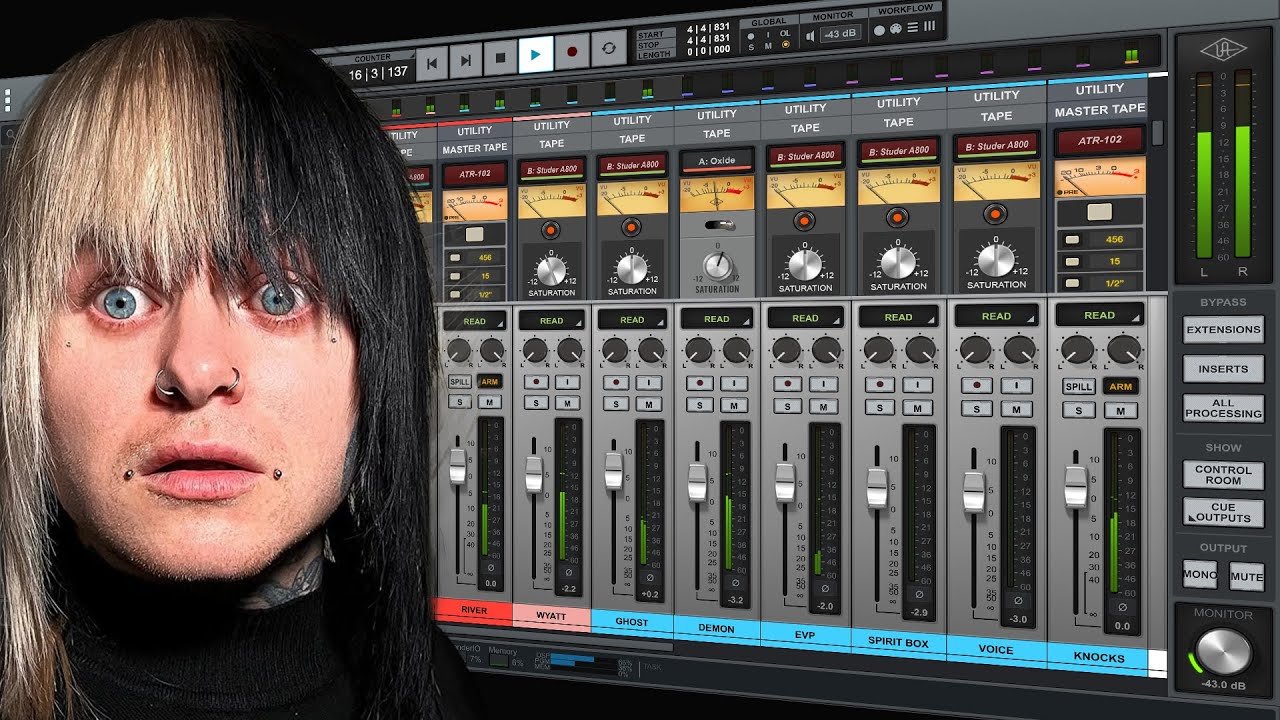Select the RIVER track name label
Screen dimensions: 1280x720
[474, 610]
